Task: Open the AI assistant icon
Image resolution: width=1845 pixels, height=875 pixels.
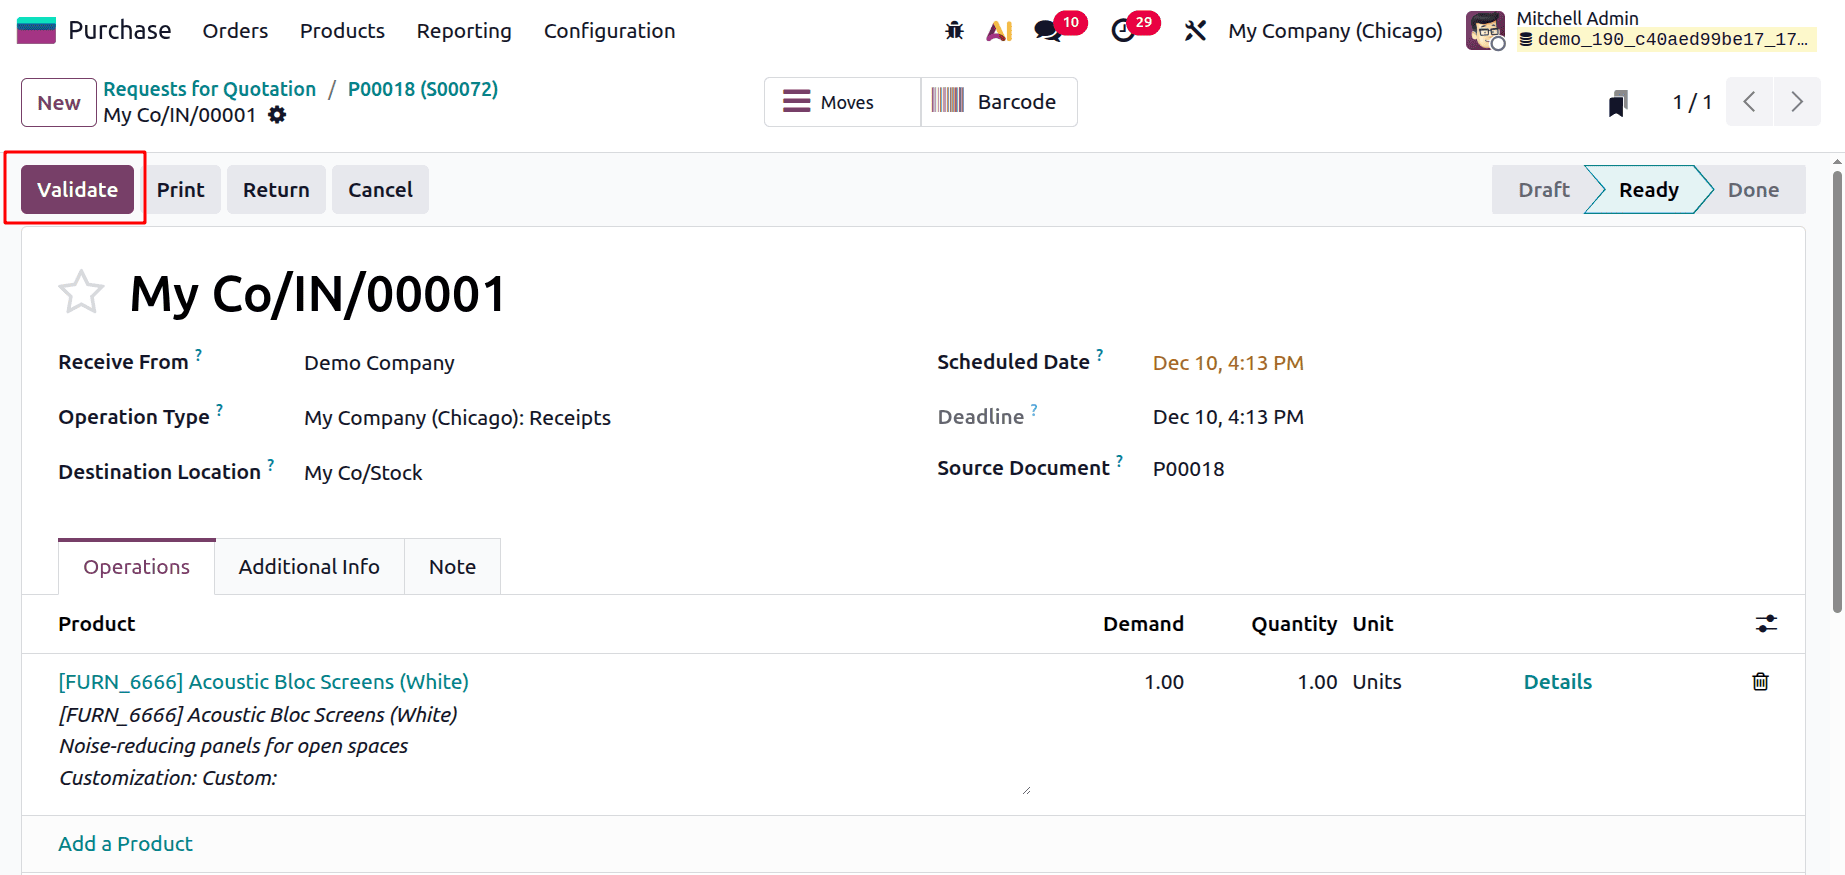Action: (x=999, y=31)
